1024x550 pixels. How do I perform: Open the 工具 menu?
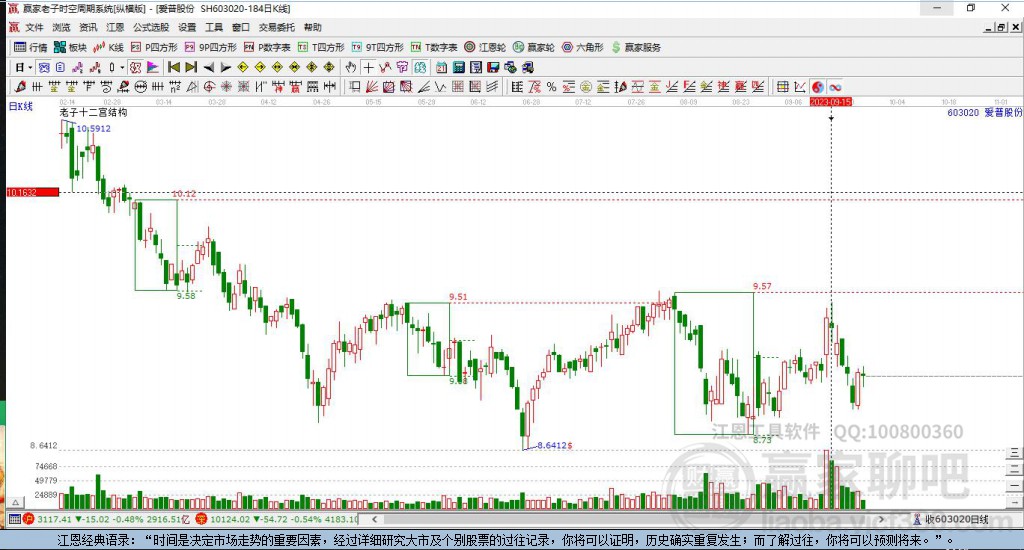(x=214, y=27)
